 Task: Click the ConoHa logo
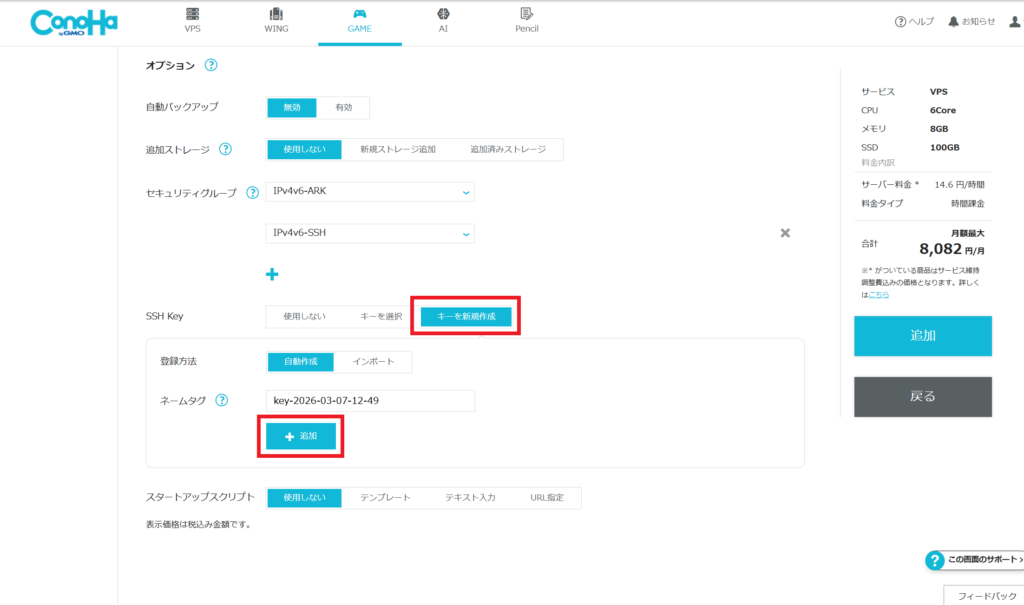74,23
